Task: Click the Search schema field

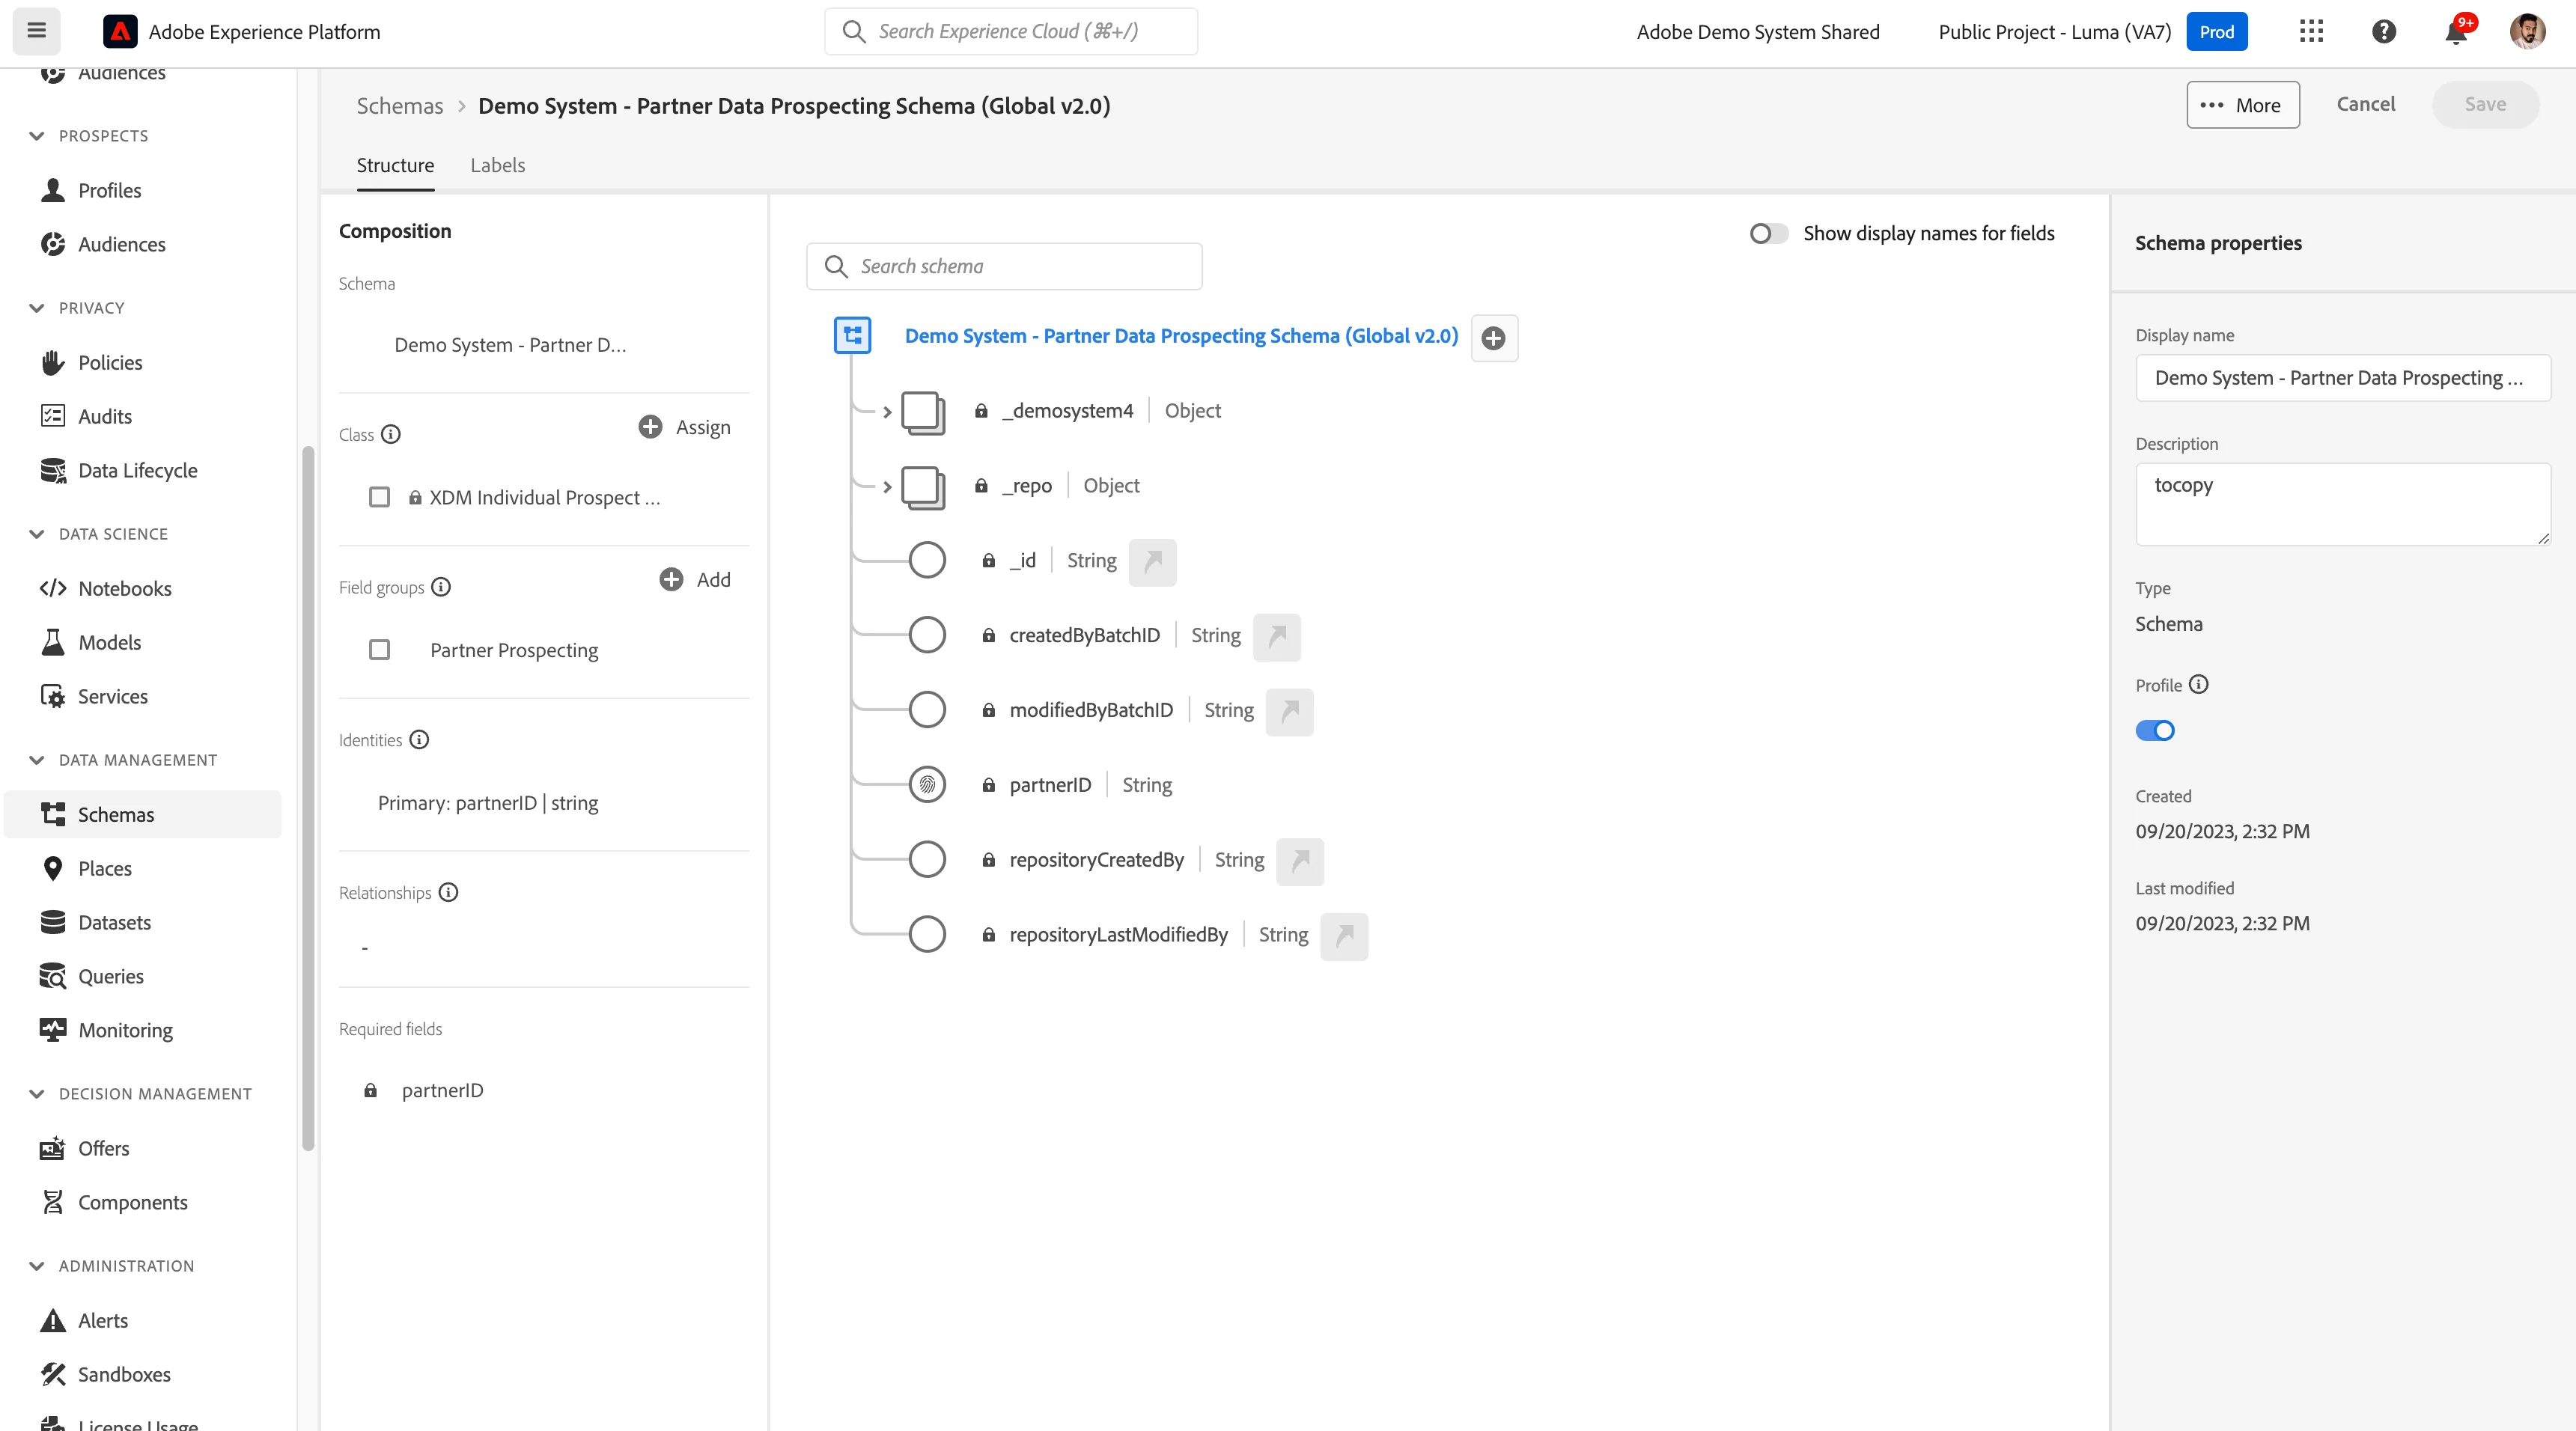Action: click(x=1004, y=266)
